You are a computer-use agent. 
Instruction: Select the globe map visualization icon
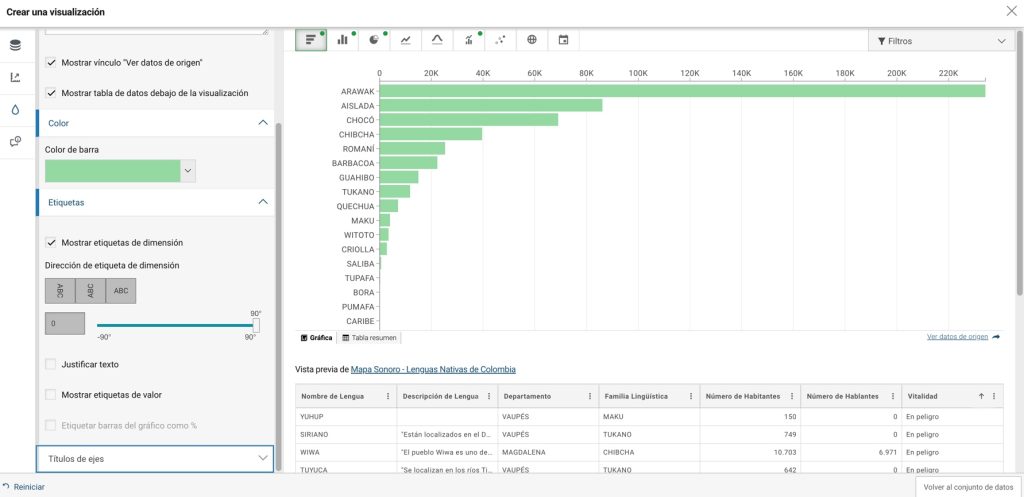532,40
